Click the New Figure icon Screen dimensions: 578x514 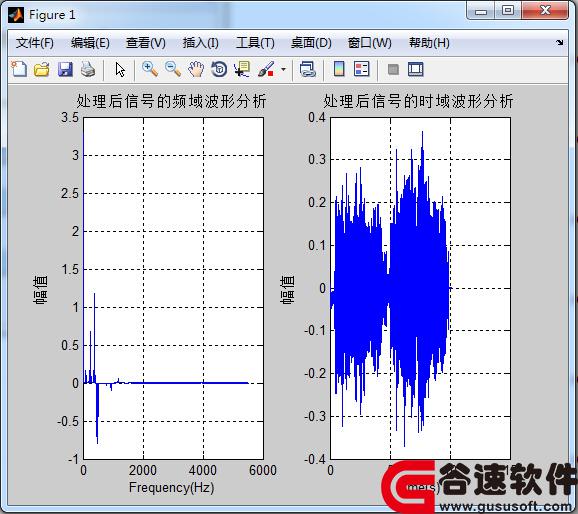tap(19, 69)
